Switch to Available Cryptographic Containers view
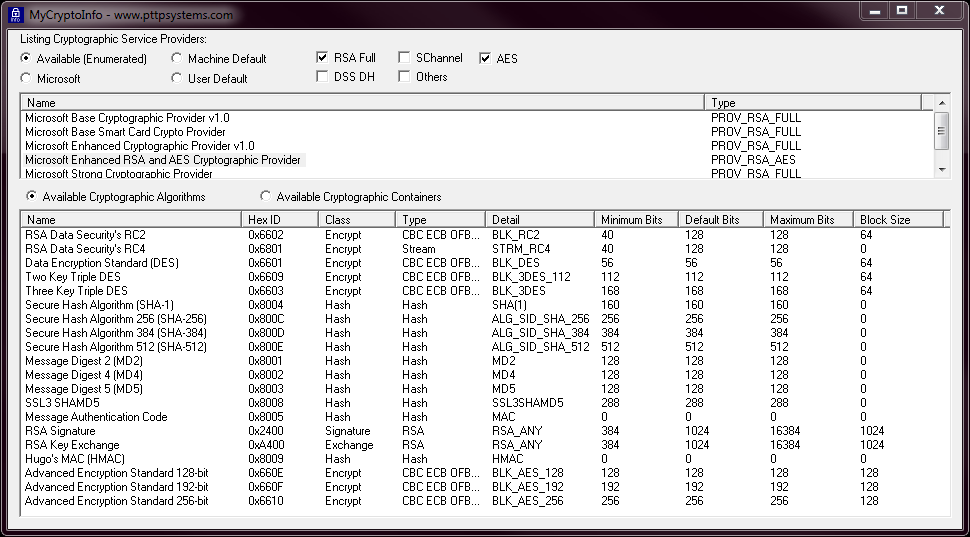This screenshot has height=537, width=970. pyautogui.click(x=266, y=197)
